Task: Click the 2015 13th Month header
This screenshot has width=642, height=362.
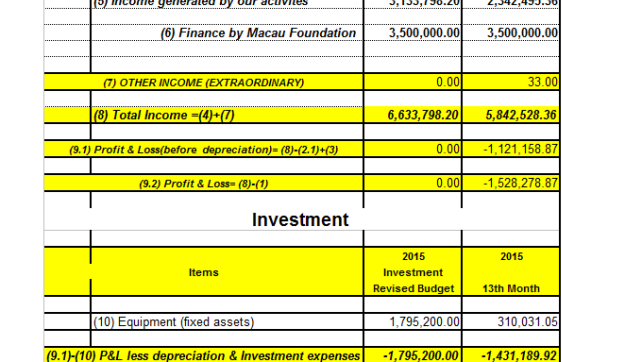Action: pos(511,272)
